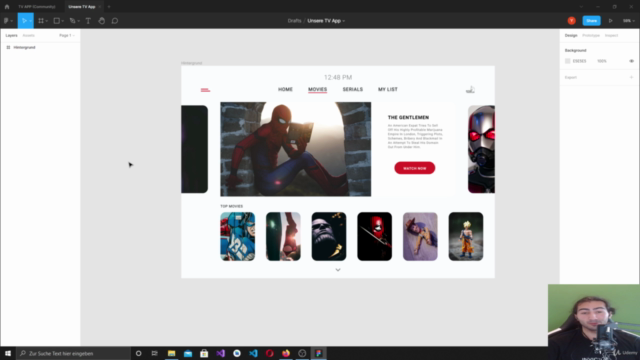Select the Rectangle shape tool
Viewport: 640px width, 360px height.
pos(57,21)
